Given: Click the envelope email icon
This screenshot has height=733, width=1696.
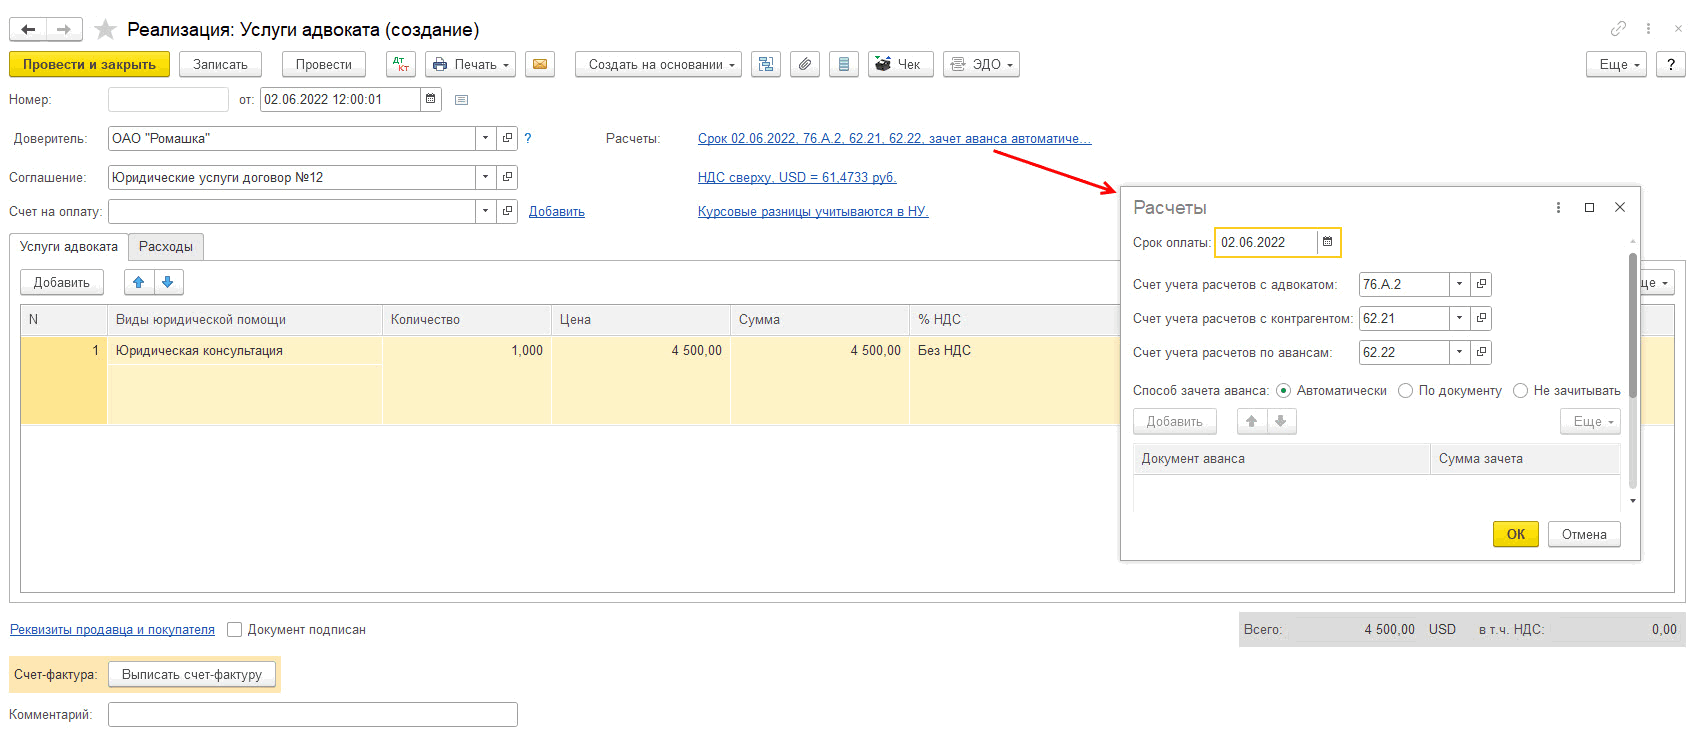Looking at the screenshot, I should coord(540,65).
